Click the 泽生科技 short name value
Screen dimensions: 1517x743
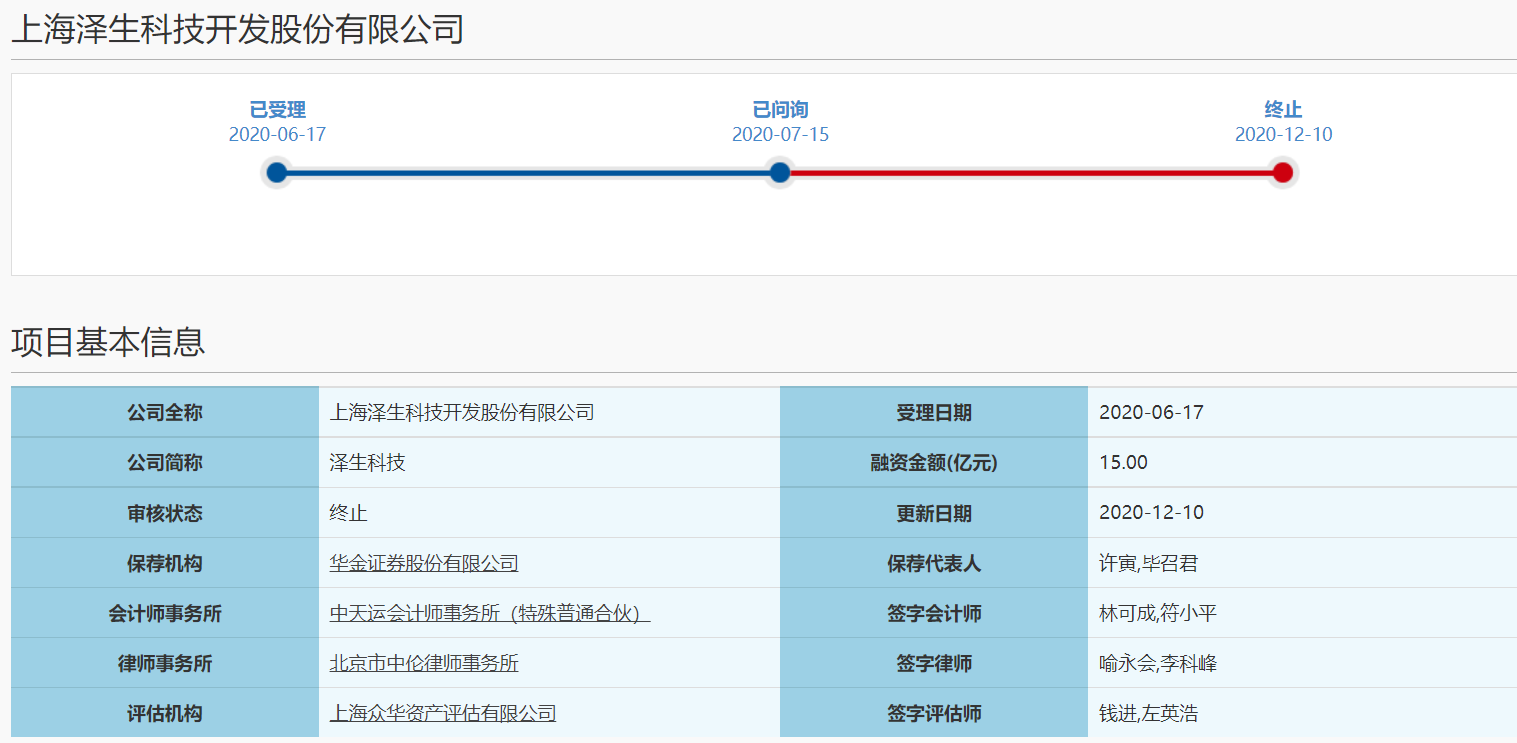click(367, 463)
